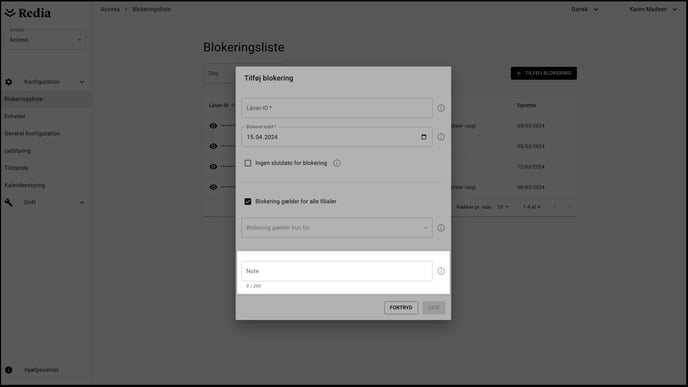The width and height of the screenshot is (688, 387).
Task: Click the Tilføj blokering button
Action: tap(544, 73)
